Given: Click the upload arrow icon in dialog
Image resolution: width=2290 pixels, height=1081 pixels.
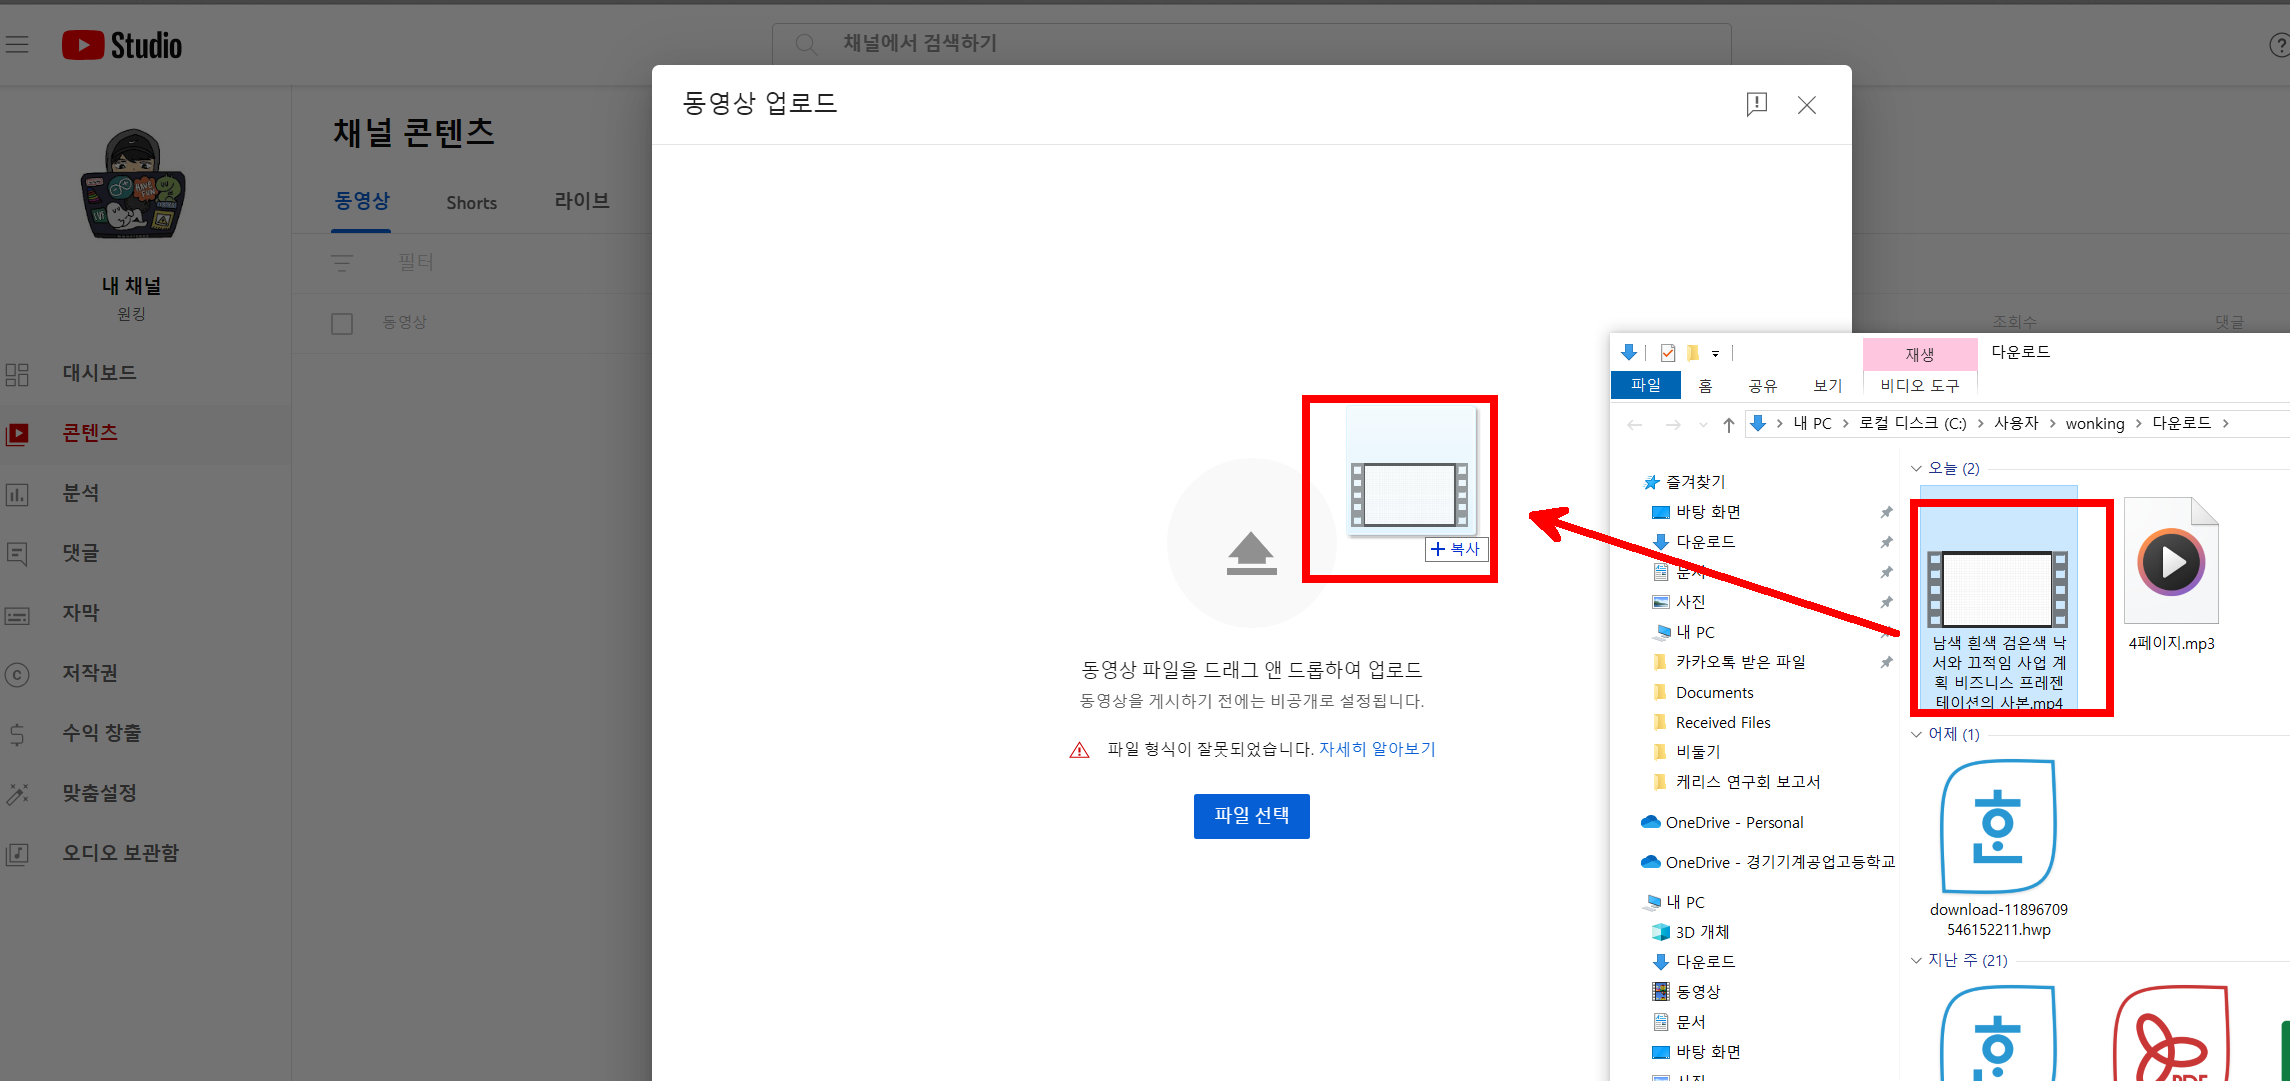Looking at the screenshot, I should click(1251, 553).
